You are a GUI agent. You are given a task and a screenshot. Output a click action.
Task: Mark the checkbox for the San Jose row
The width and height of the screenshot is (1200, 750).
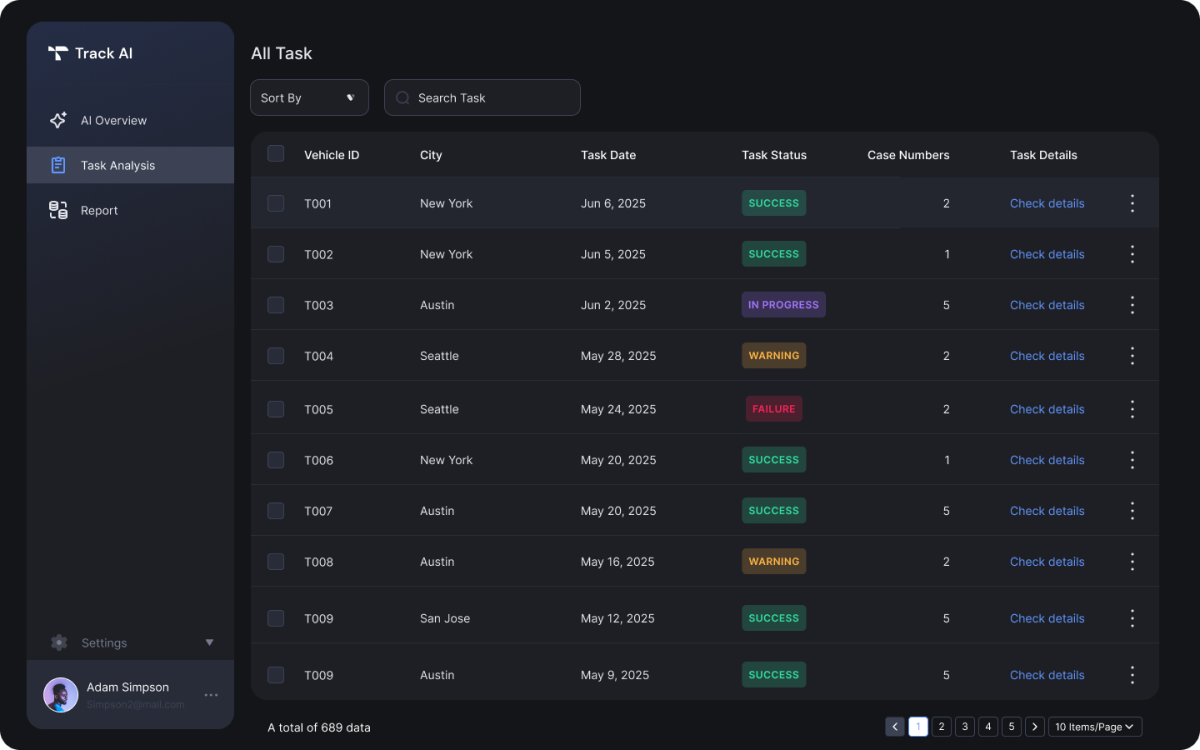(276, 618)
